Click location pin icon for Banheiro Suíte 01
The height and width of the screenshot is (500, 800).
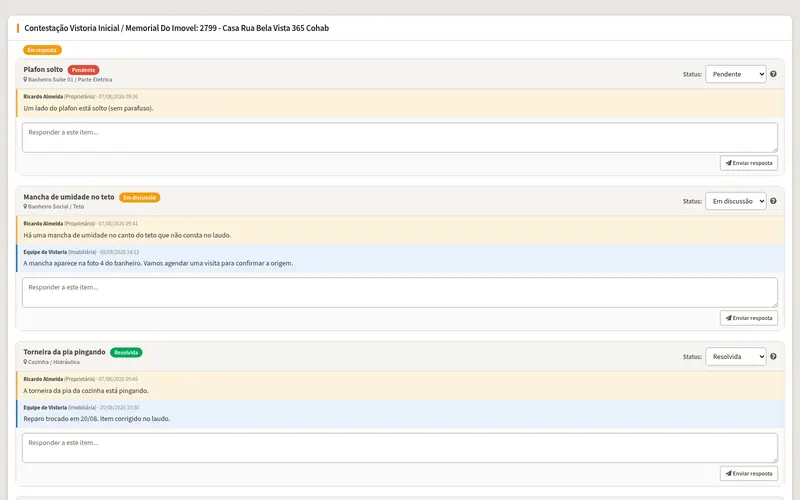(x=25, y=80)
